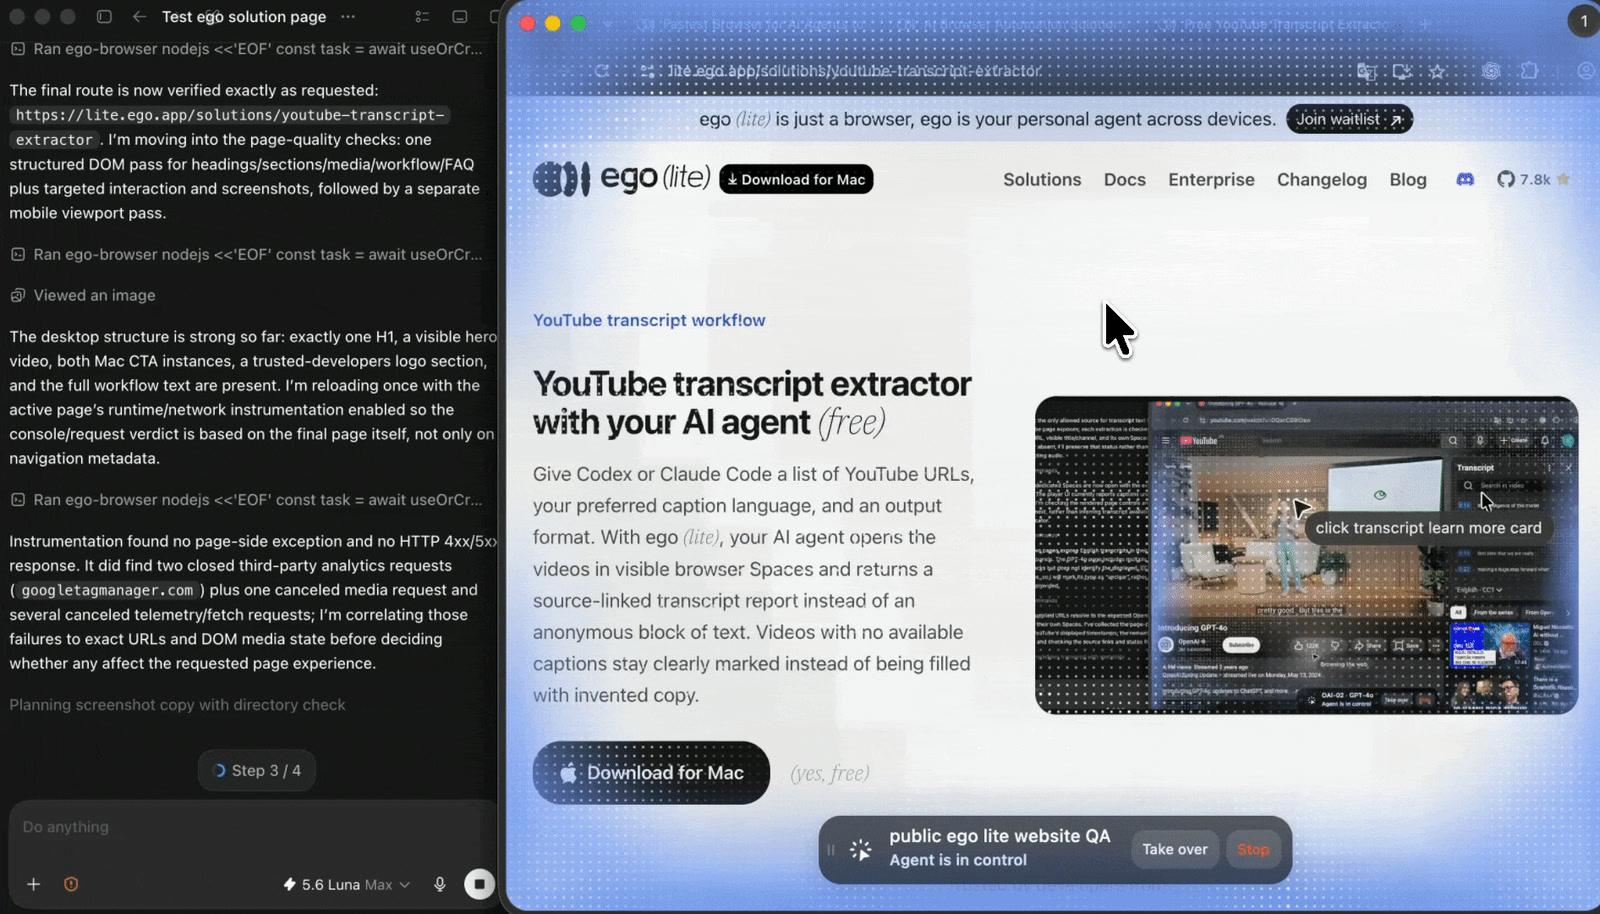1600x914 pixels.
Task: Reload the page in ego browser toolbar
Action: [x=602, y=71]
